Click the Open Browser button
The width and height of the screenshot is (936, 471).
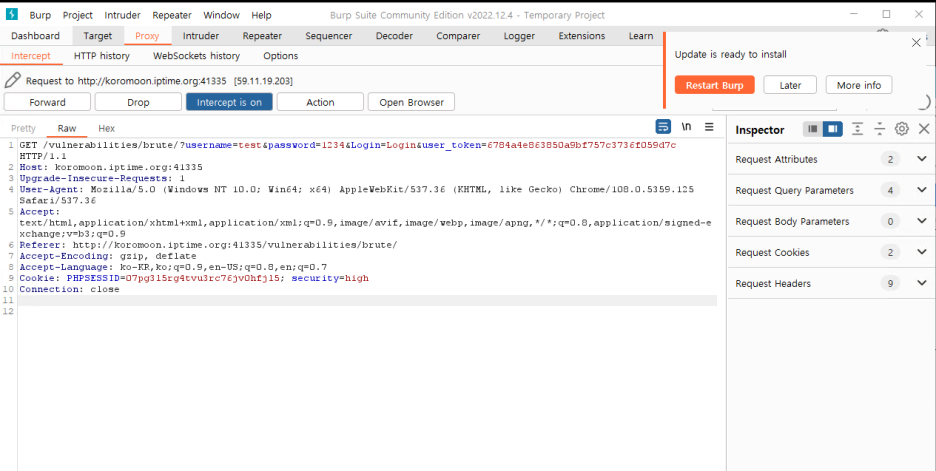coord(411,102)
